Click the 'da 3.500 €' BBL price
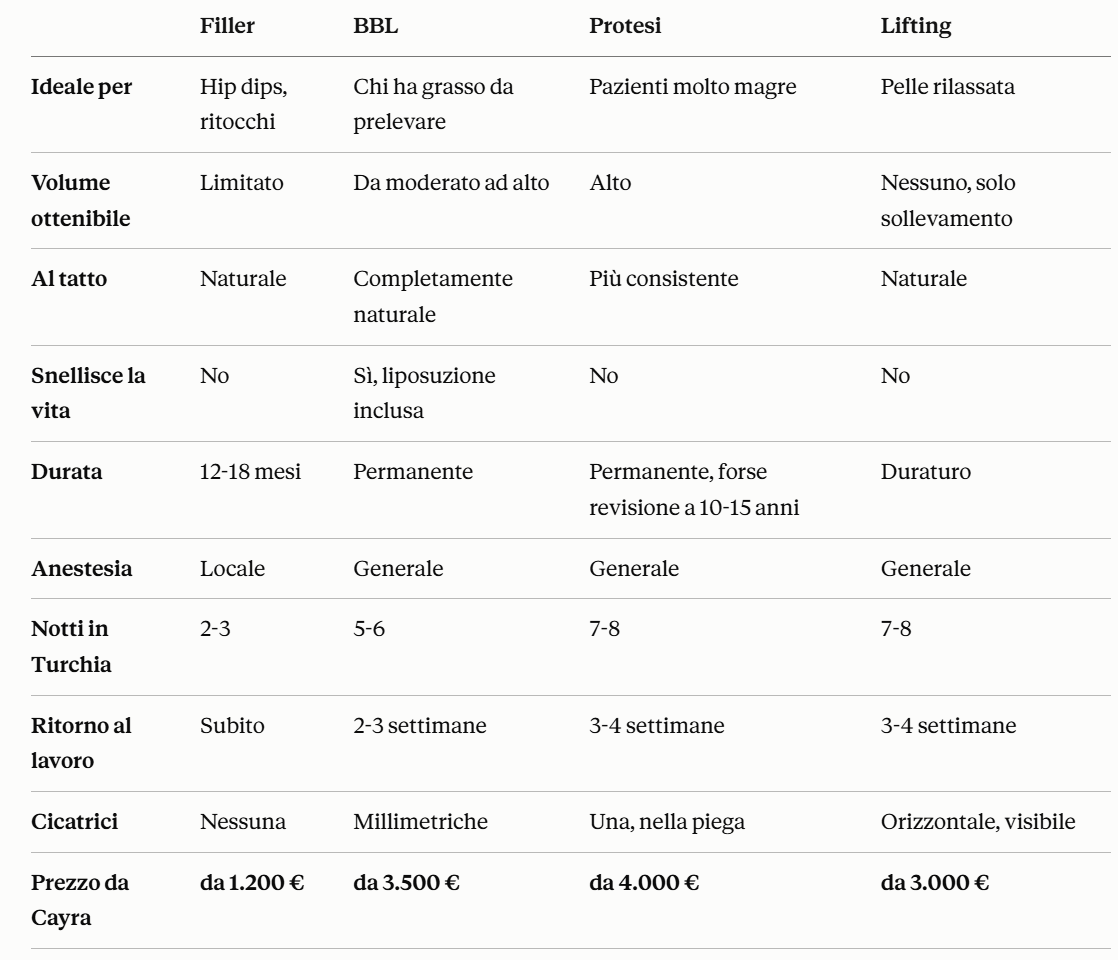 (406, 883)
